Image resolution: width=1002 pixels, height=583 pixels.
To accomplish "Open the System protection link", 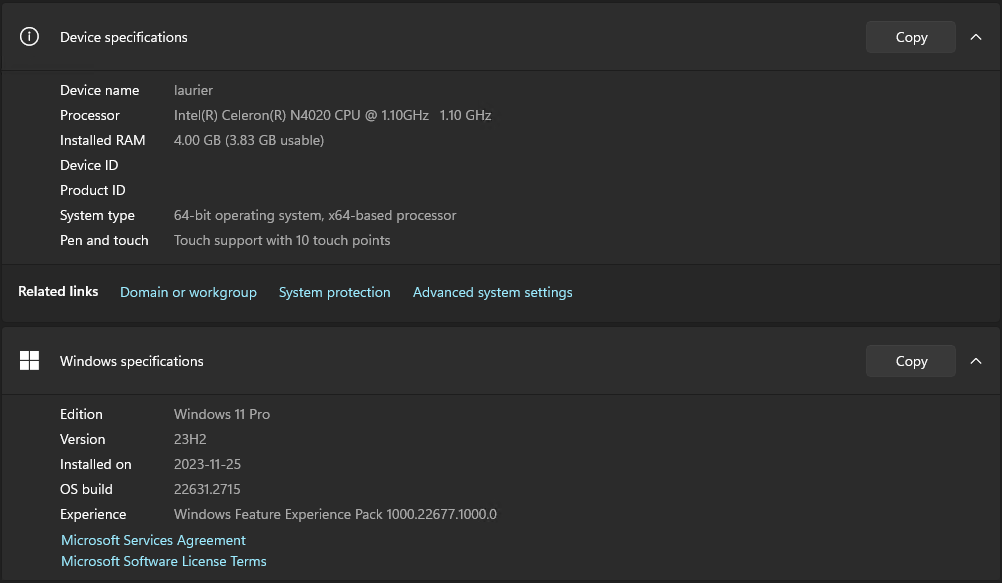I will coord(334,292).
